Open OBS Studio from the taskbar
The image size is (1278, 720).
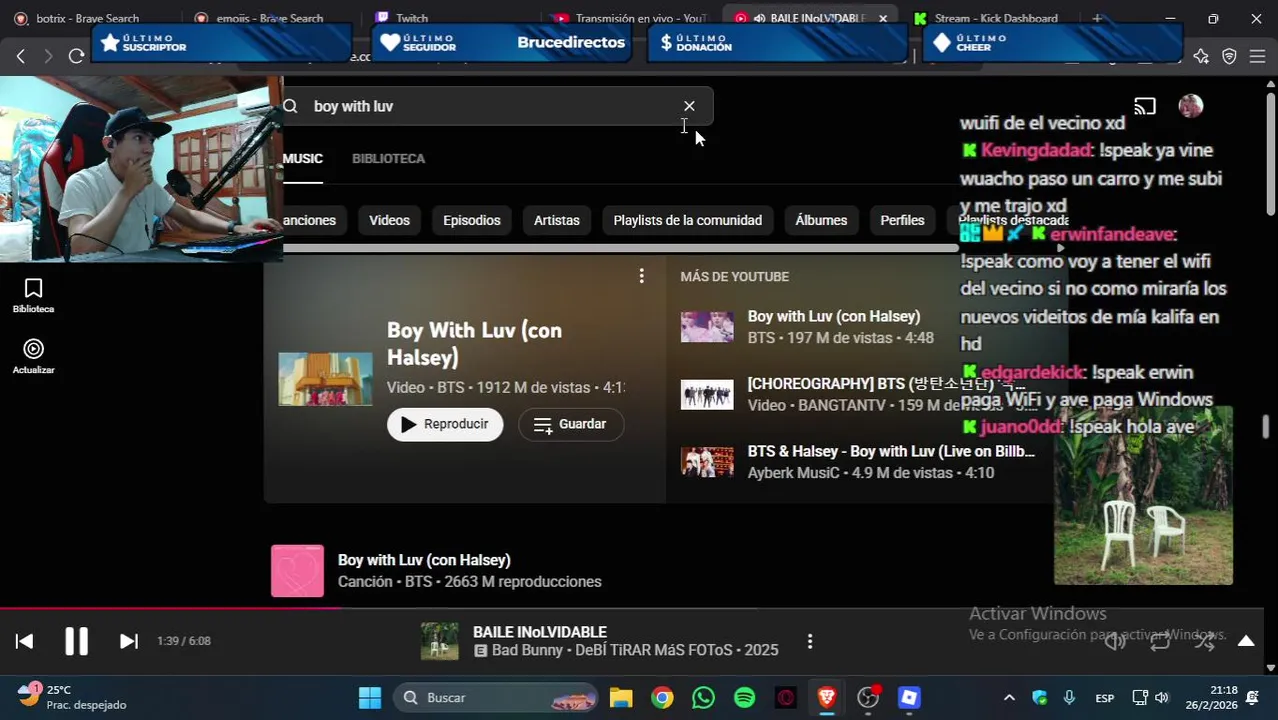pyautogui.click(x=868, y=698)
